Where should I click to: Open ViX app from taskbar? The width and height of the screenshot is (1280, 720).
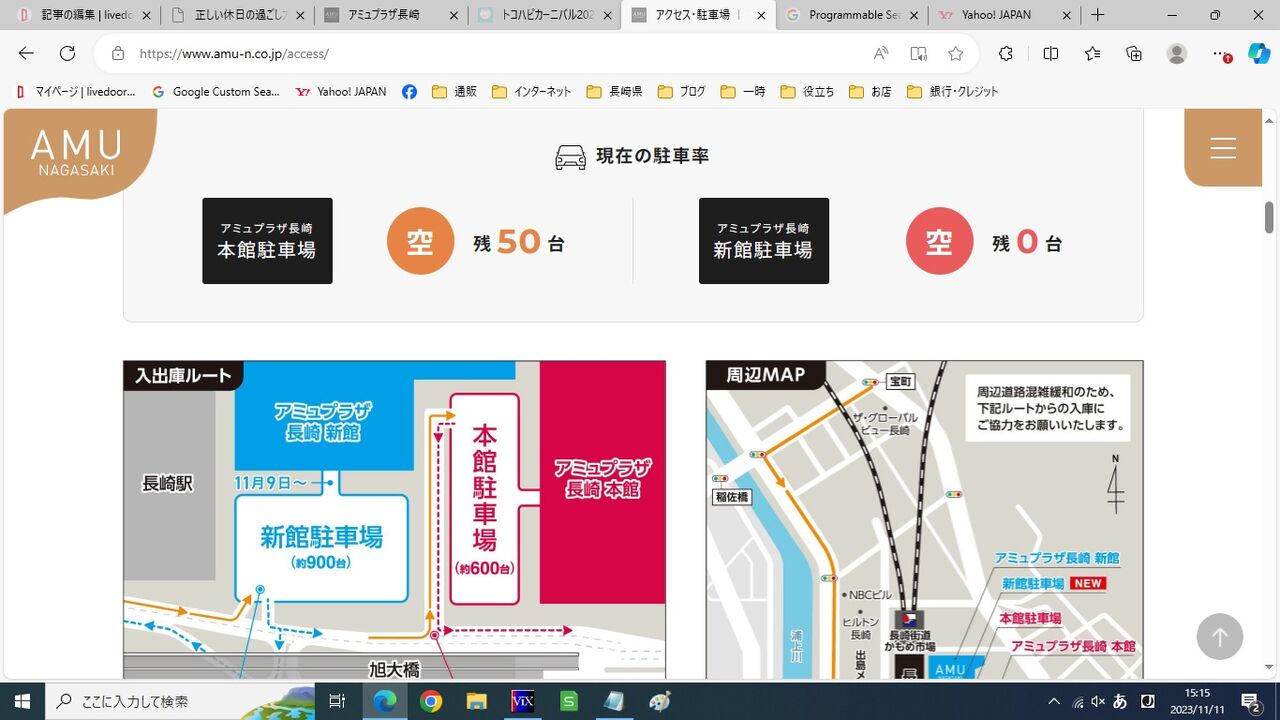(x=522, y=701)
